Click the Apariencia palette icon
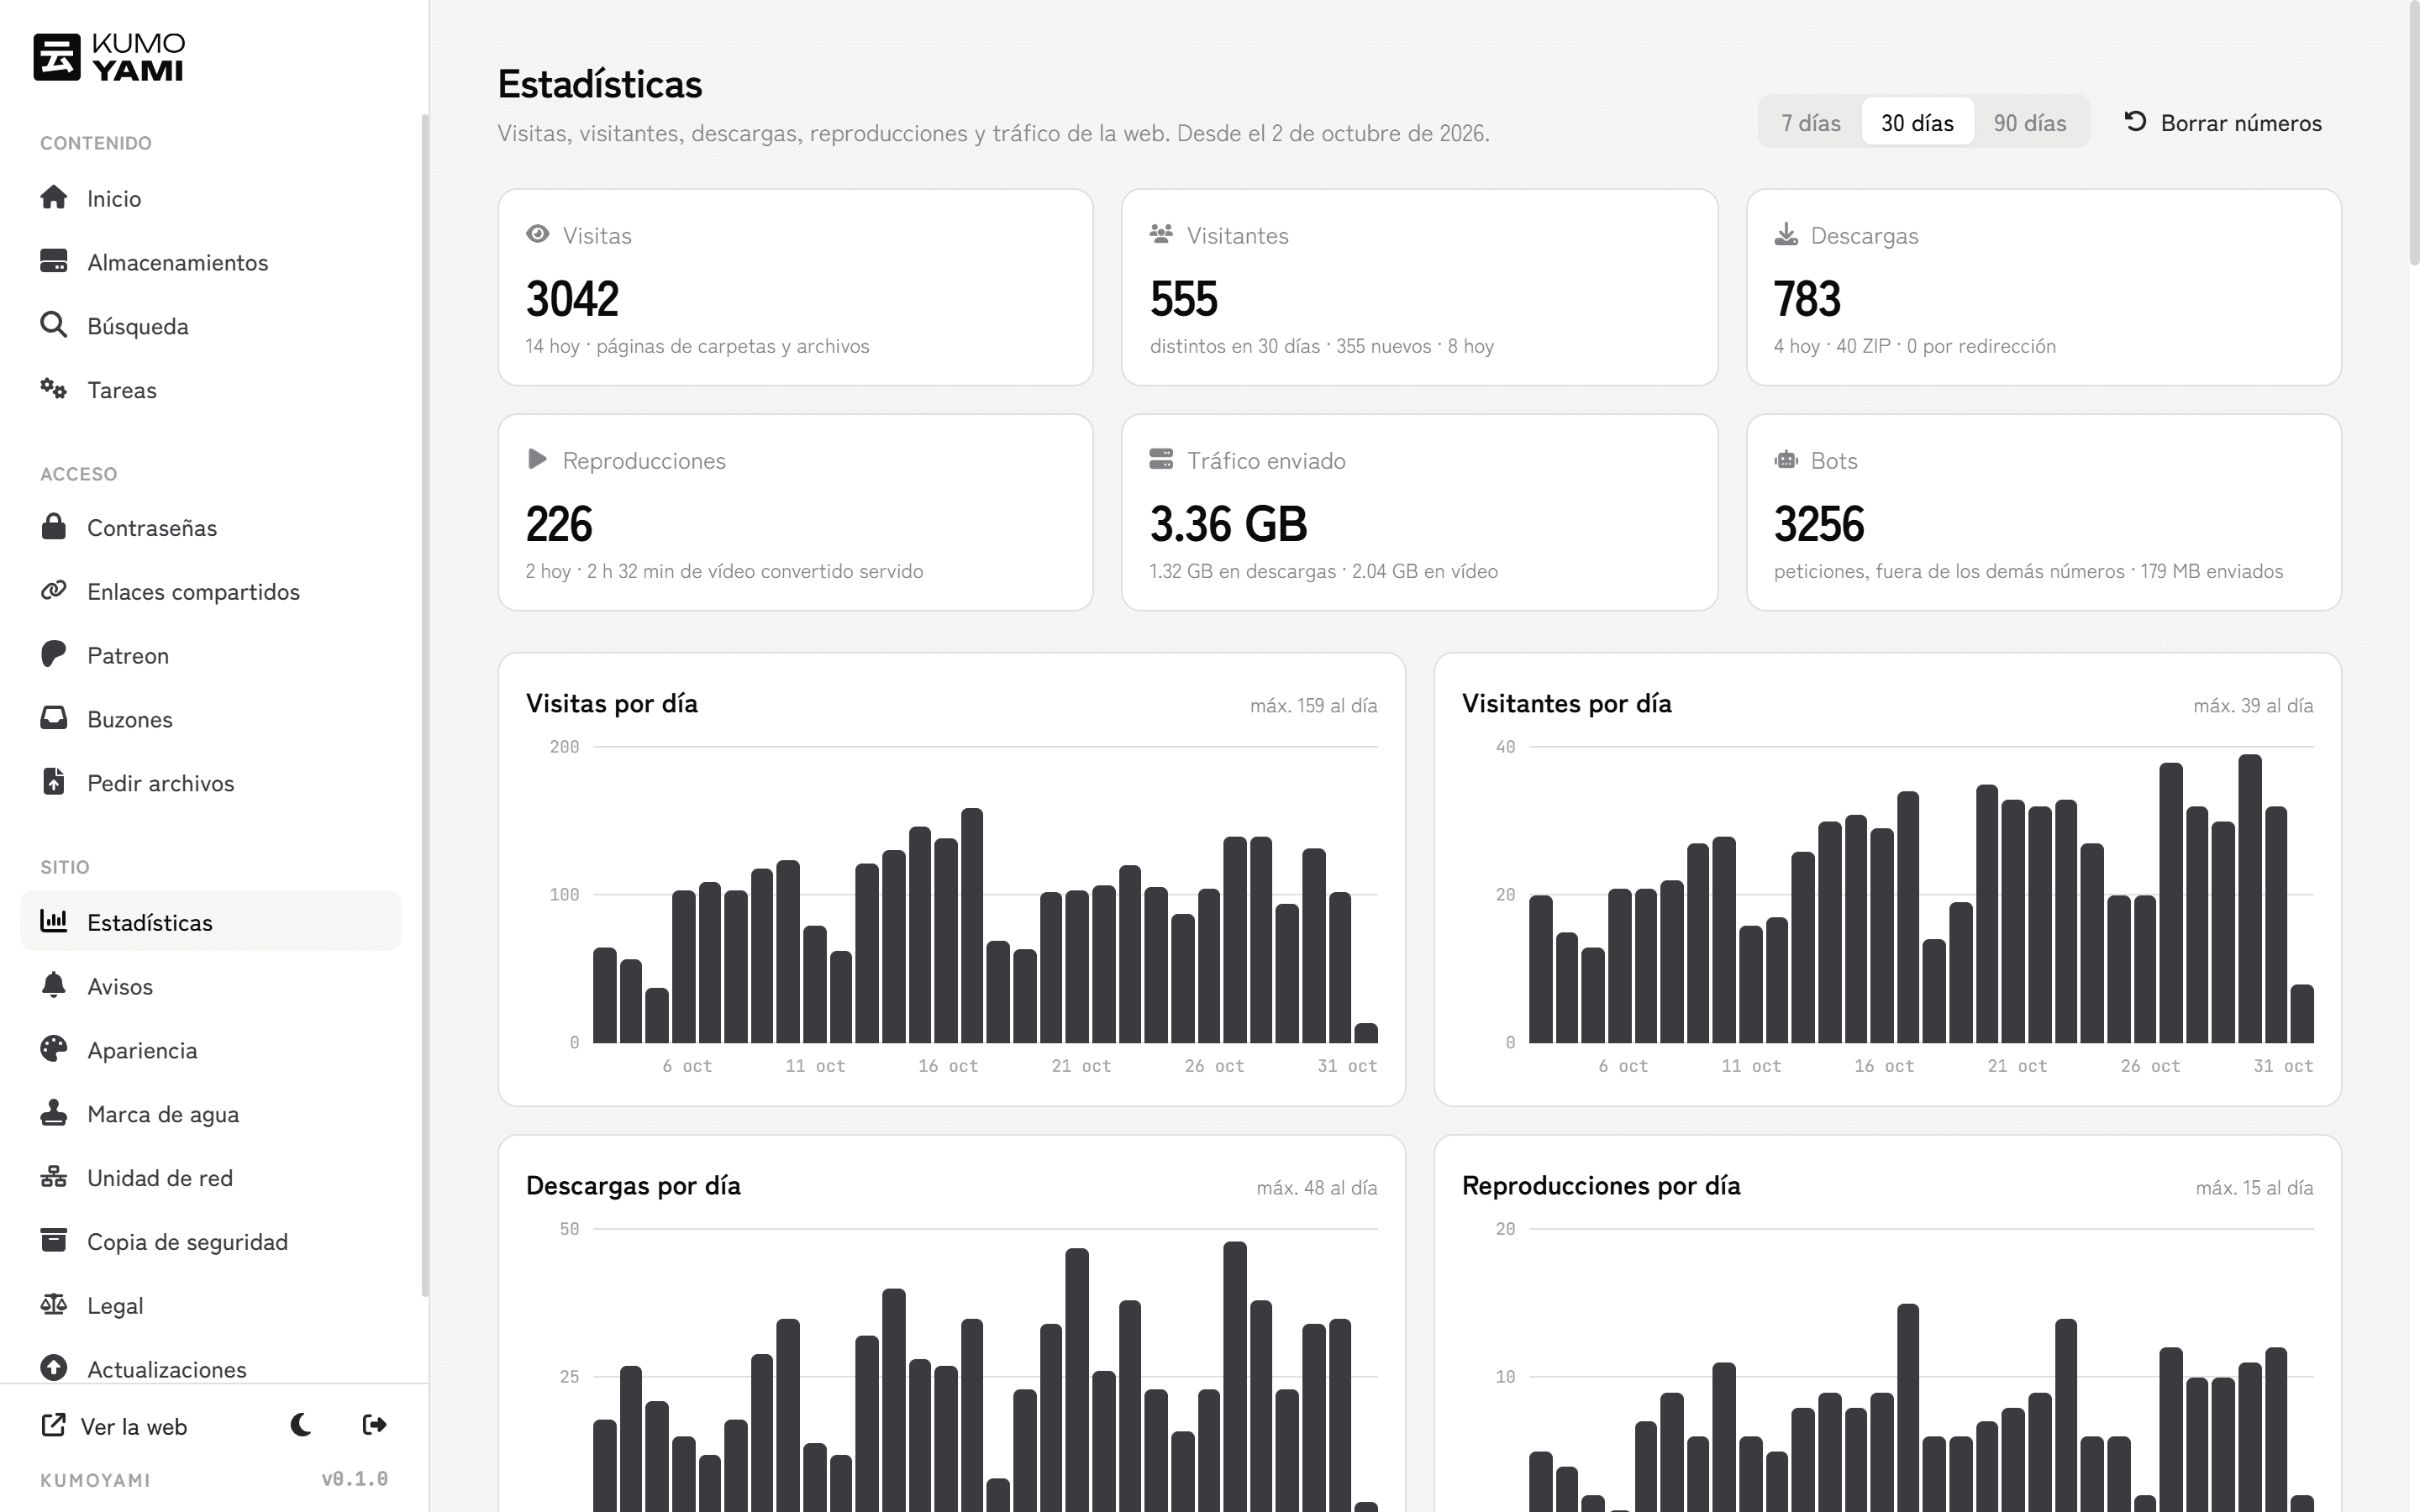Image resolution: width=2420 pixels, height=1512 pixels. [x=54, y=1050]
